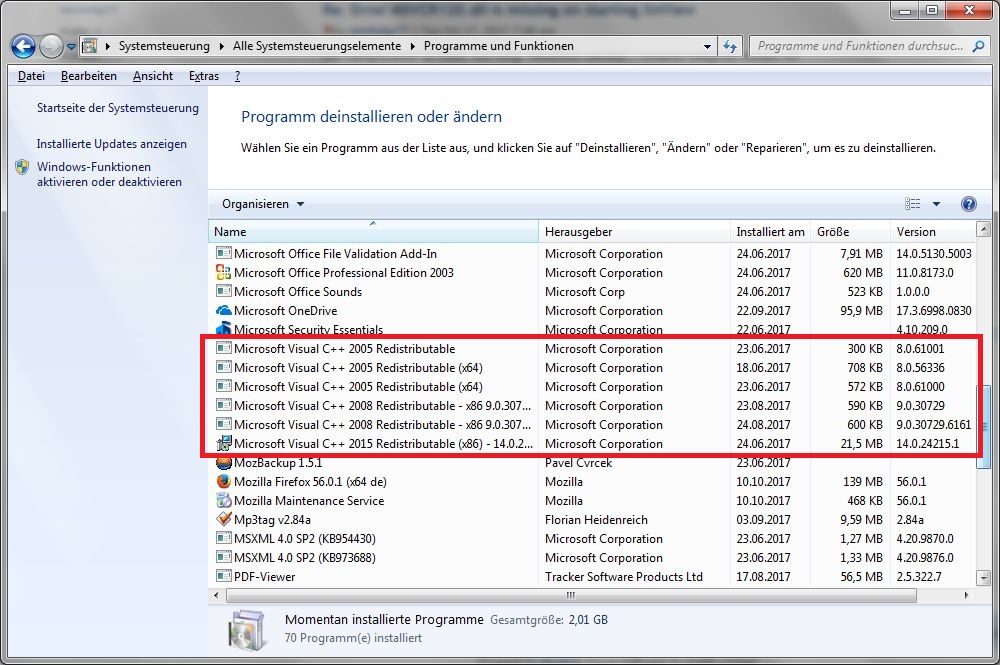Click the change view icon button
Viewport: 1000px width, 665px height.
click(x=913, y=204)
